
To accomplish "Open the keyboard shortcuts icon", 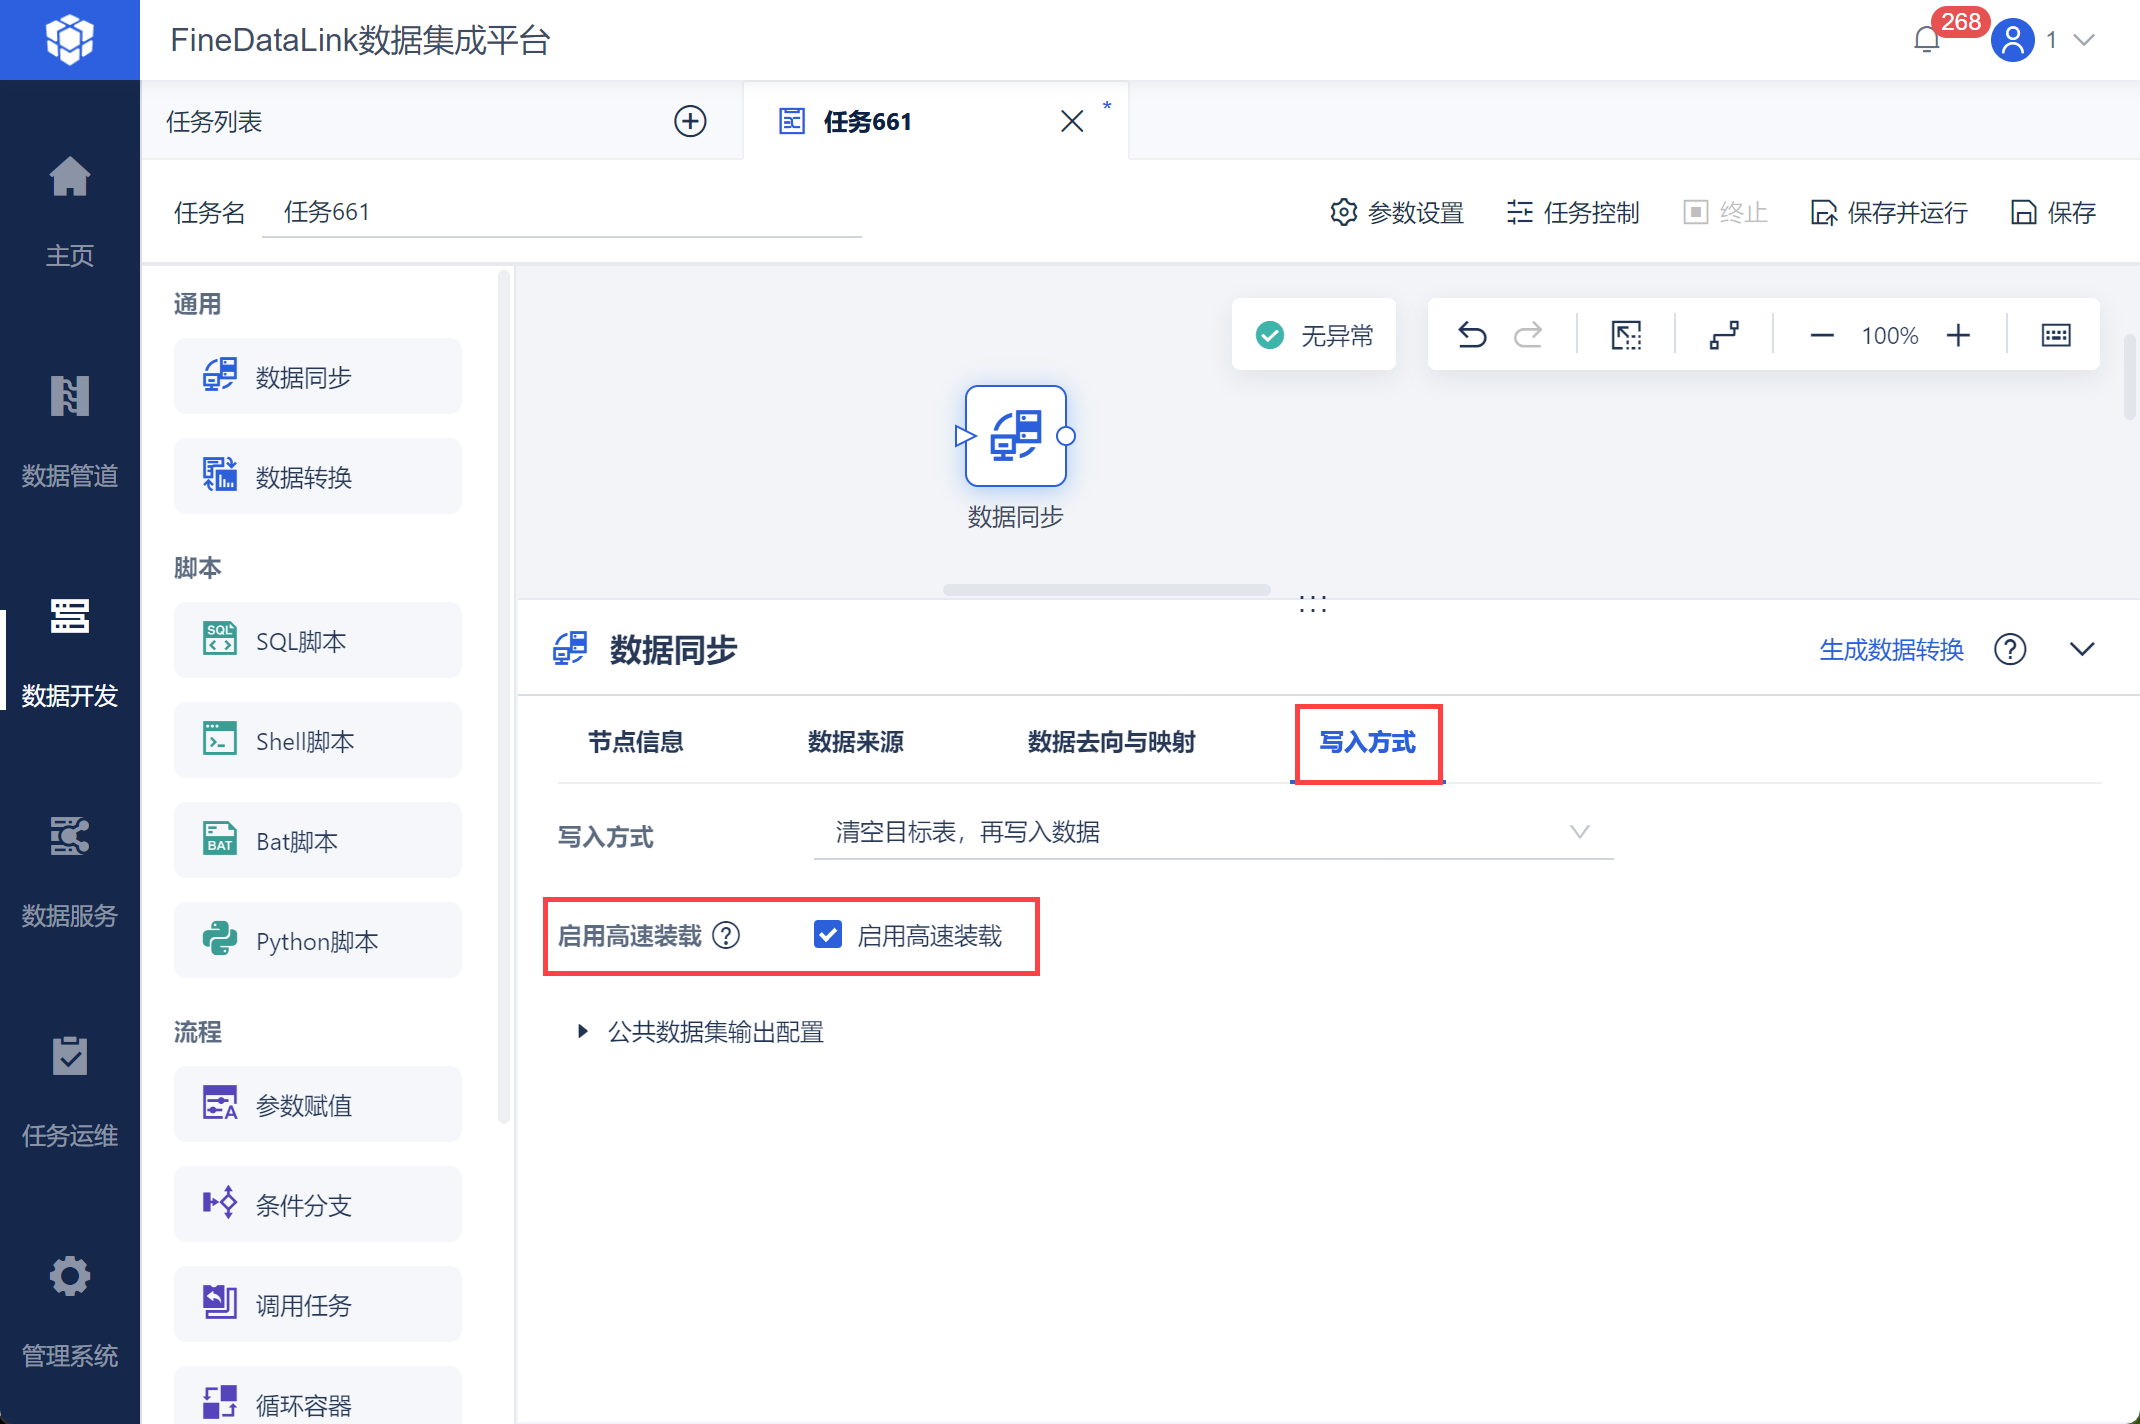I will click(x=2055, y=335).
